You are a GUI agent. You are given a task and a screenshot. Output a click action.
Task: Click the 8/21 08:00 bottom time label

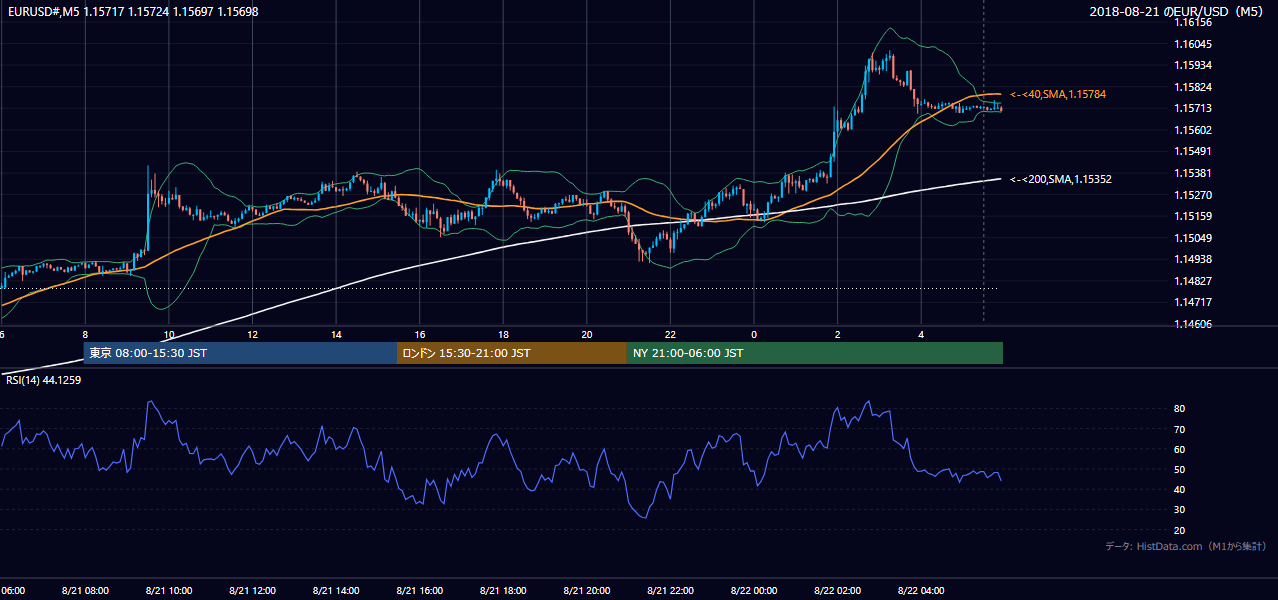click(85, 590)
